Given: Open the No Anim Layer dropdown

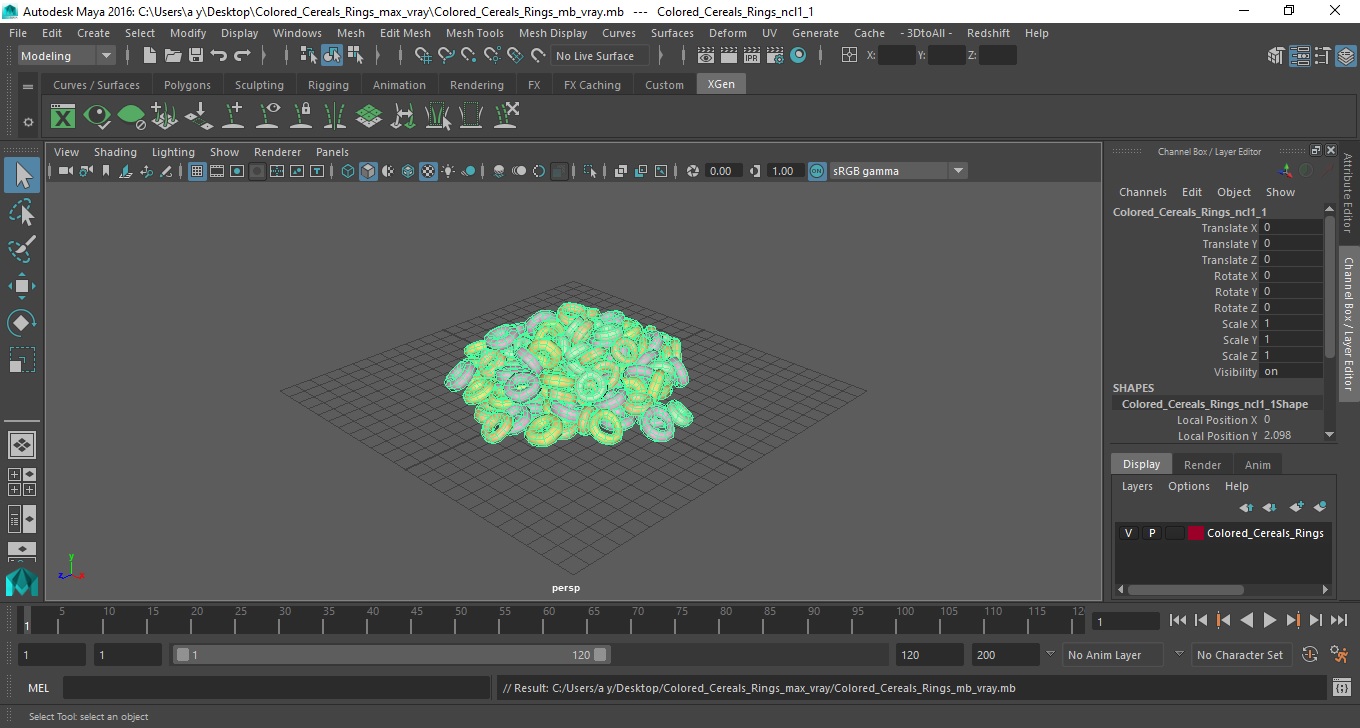Looking at the screenshot, I should click(1113, 655).
